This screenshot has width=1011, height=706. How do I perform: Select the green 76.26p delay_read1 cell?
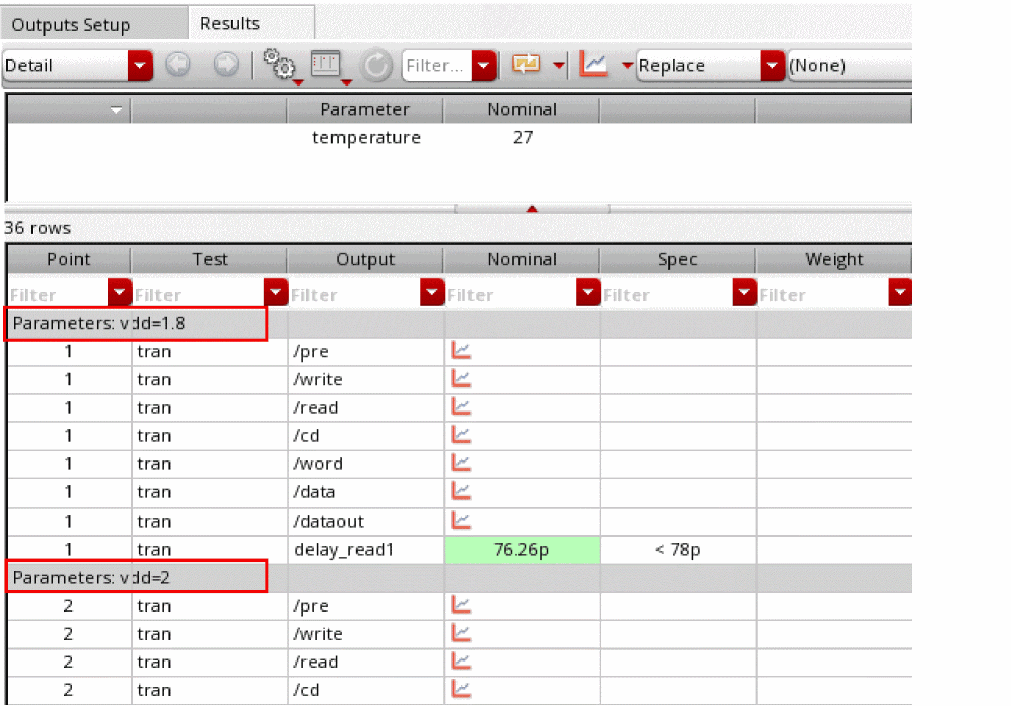click(x=521, y=549)
